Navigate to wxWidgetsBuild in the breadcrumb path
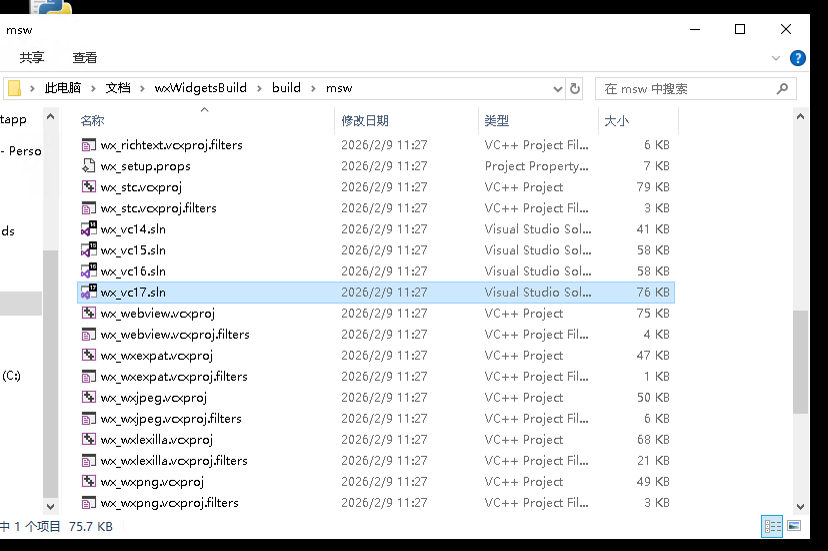This screenshot has width=828, height=551. (x=201, y=88)
